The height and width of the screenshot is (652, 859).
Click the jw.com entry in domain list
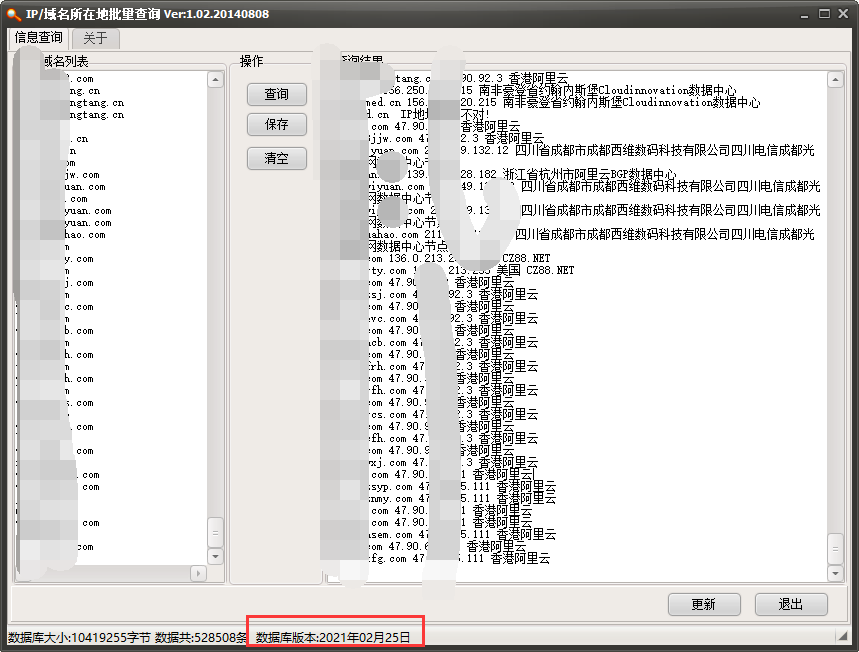tap(82, 175)
